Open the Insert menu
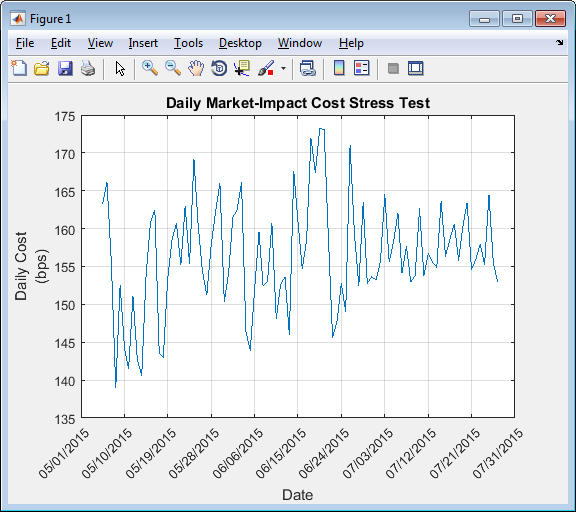This screenshot has height=512, width=576. point(143,43)
